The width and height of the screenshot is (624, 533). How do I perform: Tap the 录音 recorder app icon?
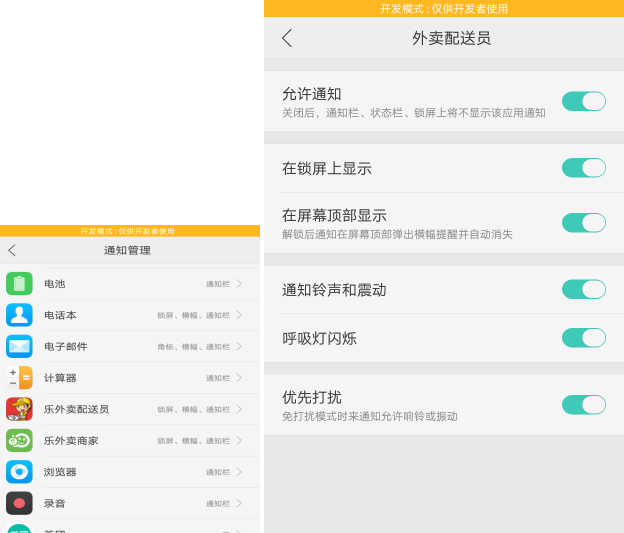coord(19,503)
